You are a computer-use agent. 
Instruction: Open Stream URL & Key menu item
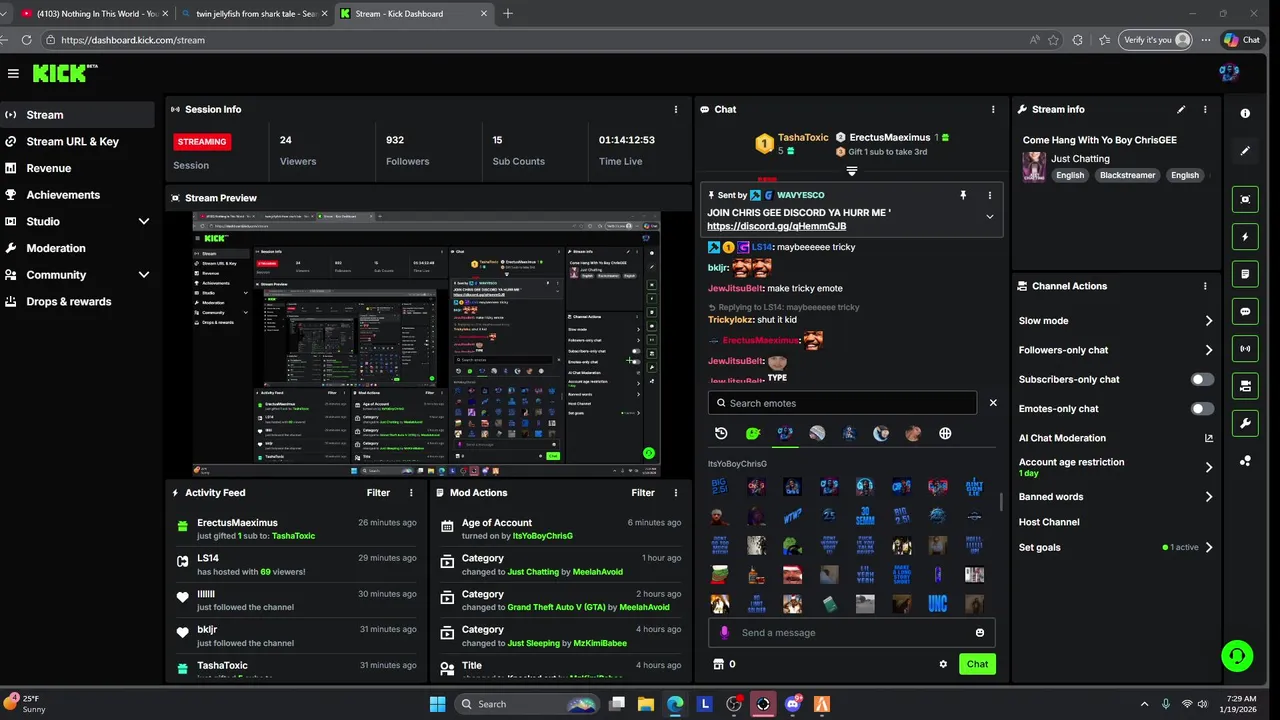tap(77, 141)
